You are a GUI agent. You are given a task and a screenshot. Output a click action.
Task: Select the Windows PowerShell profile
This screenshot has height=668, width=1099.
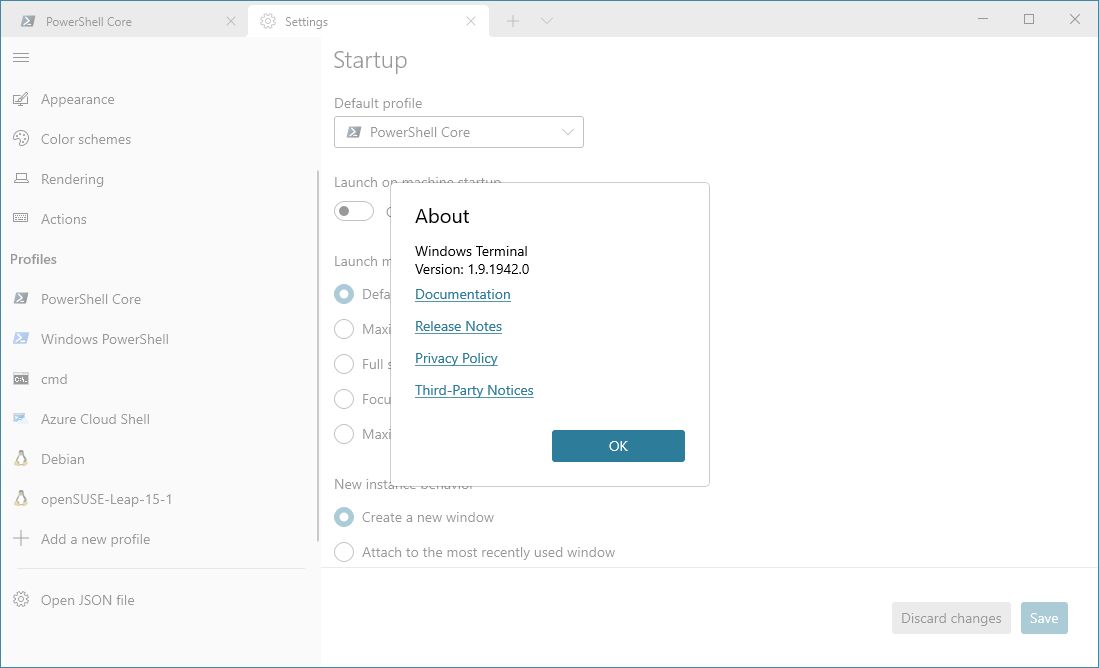160,339
